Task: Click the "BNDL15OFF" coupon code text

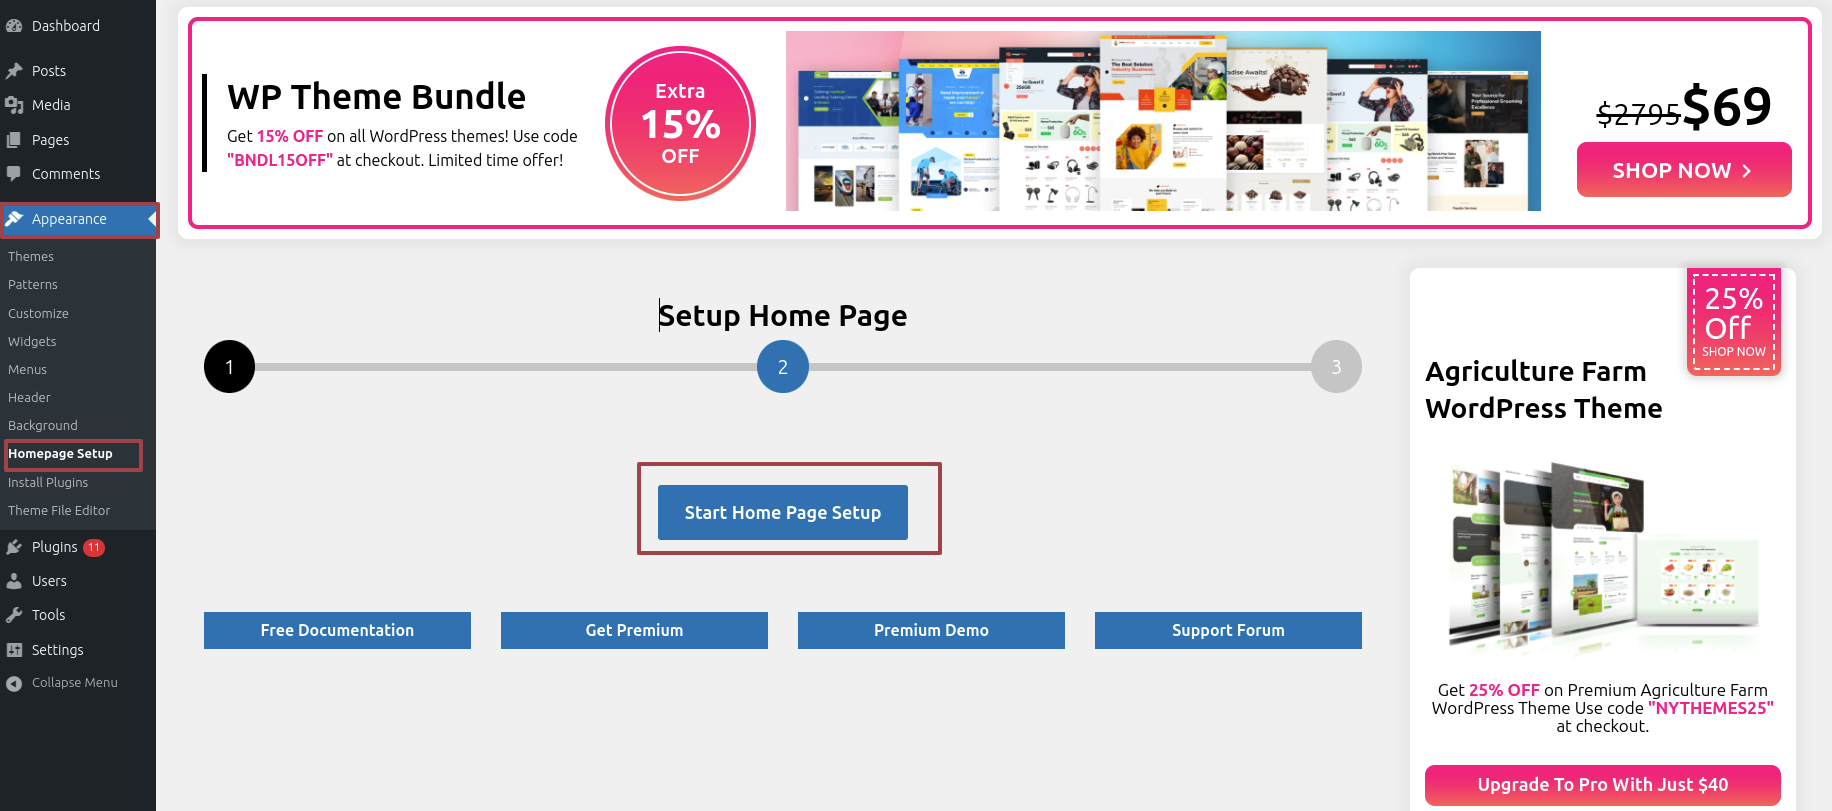Action: [x=280, y=160]
